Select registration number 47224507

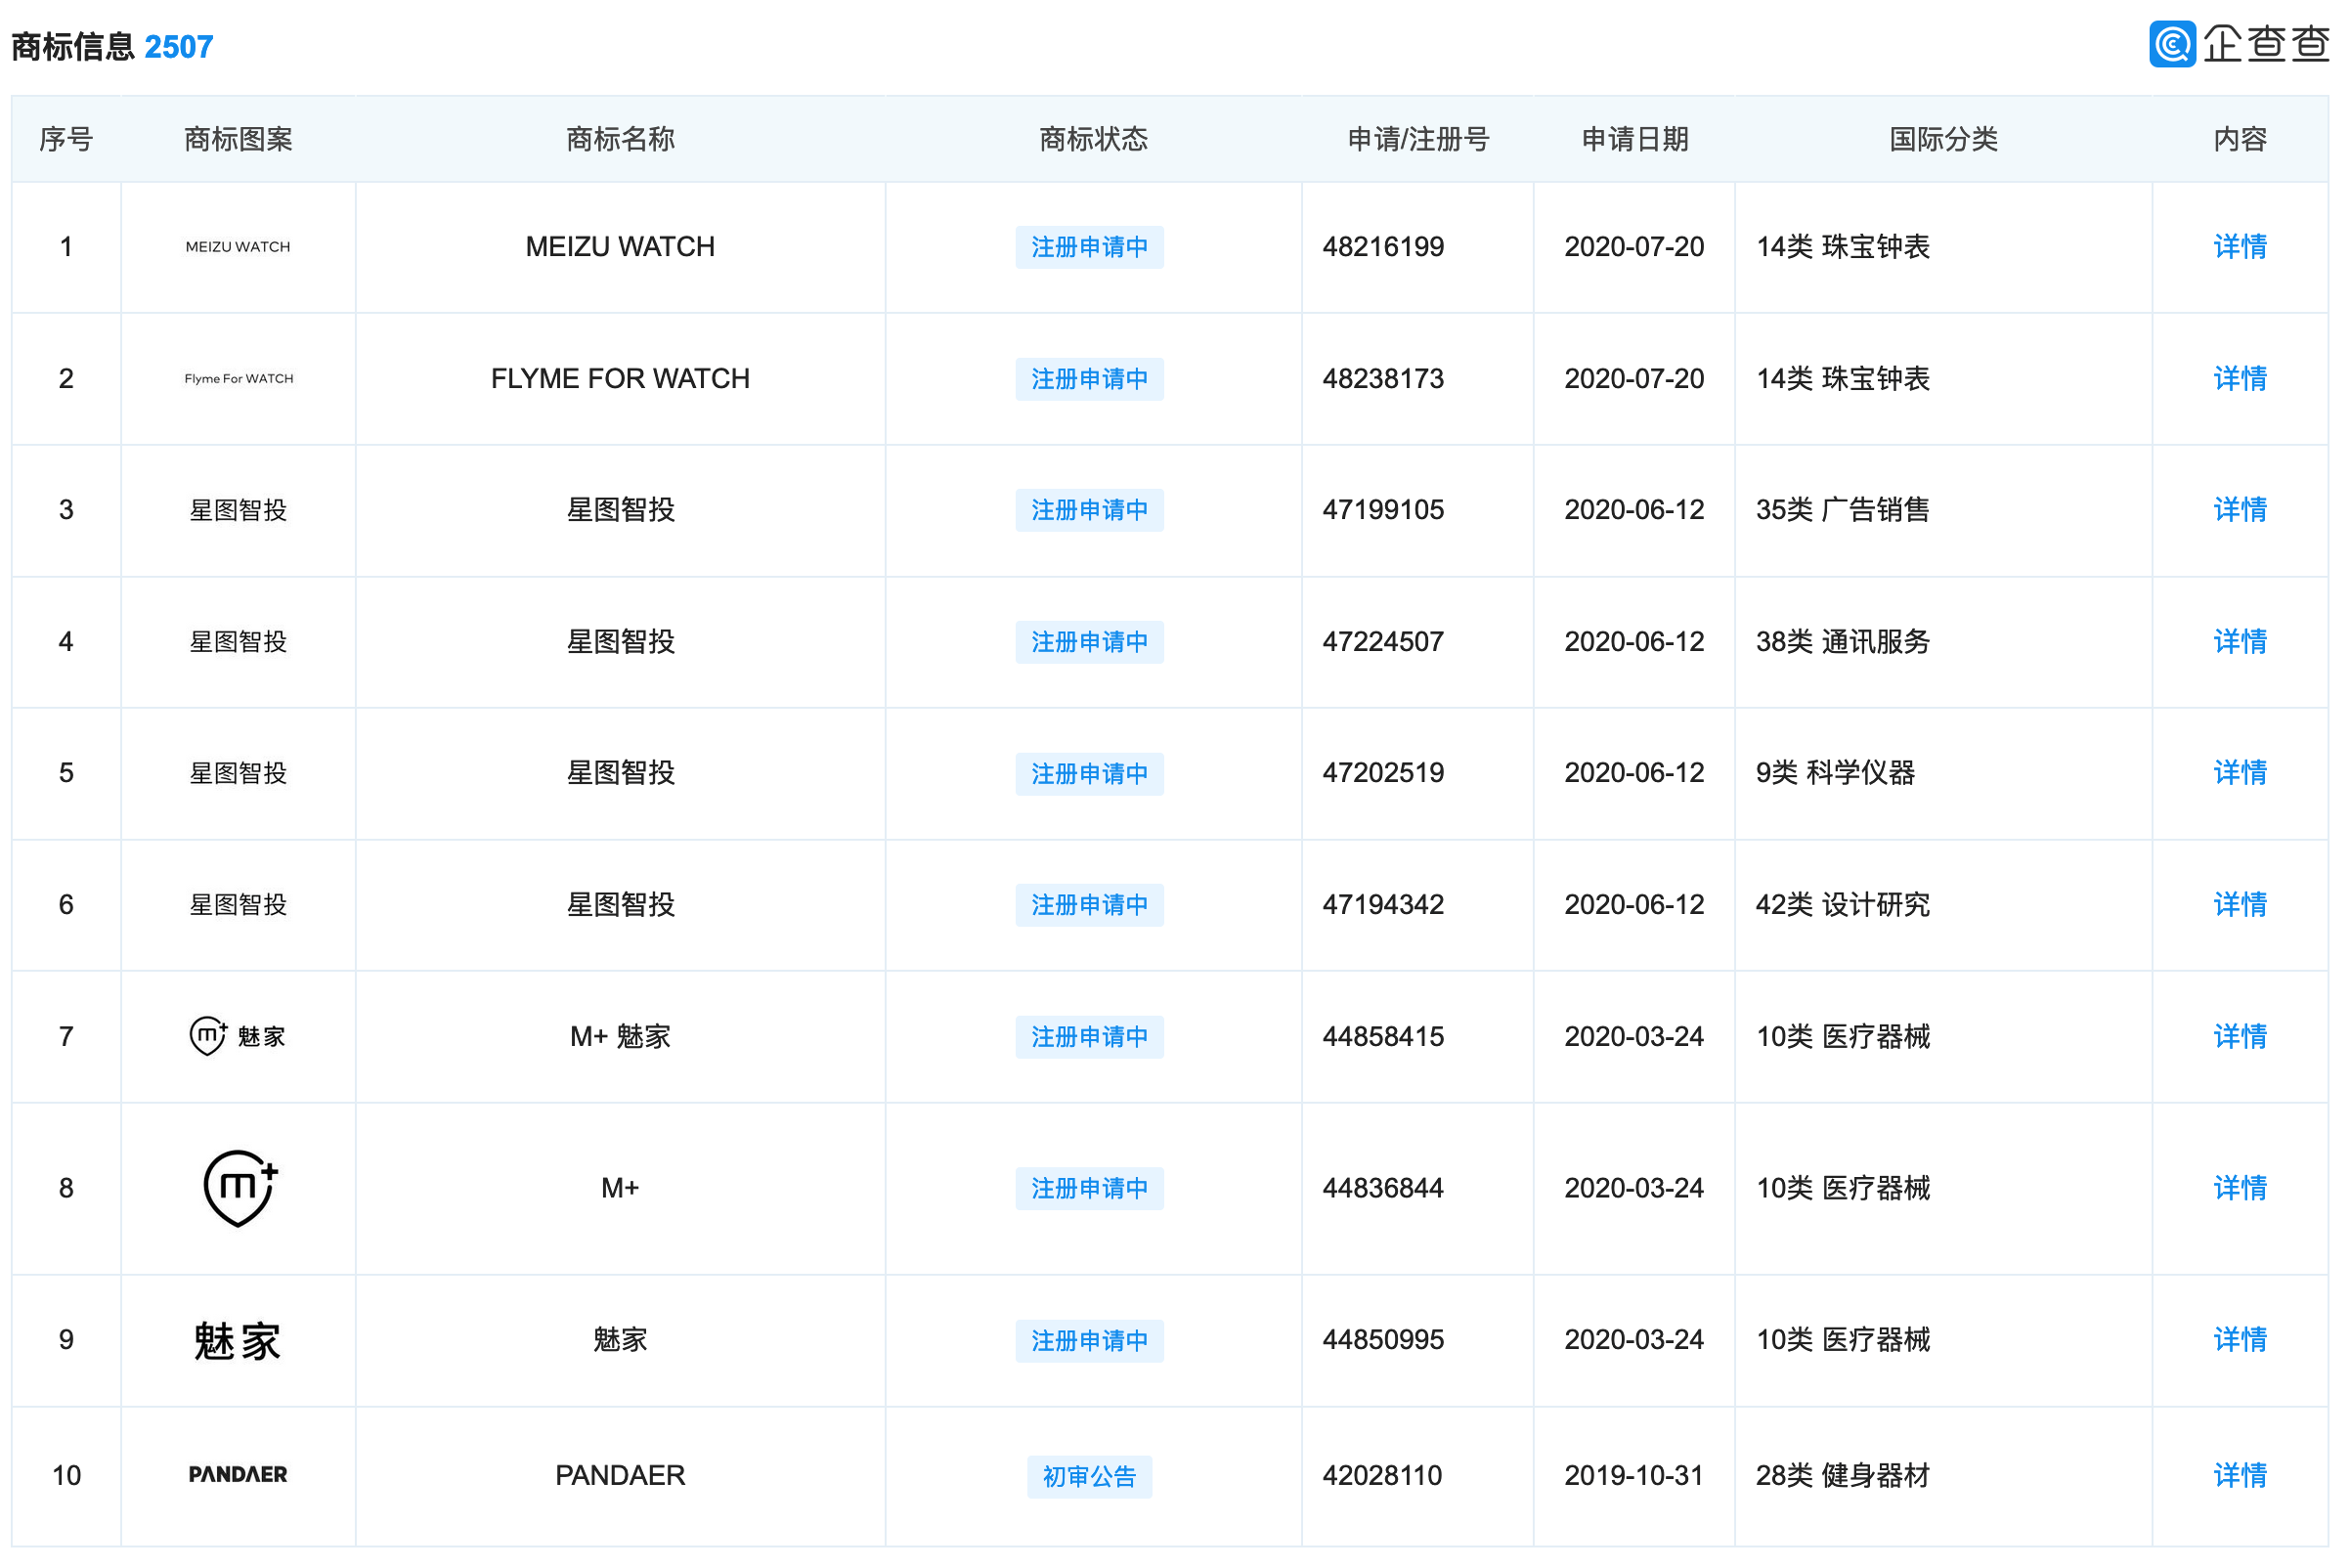click(1383, 642)
